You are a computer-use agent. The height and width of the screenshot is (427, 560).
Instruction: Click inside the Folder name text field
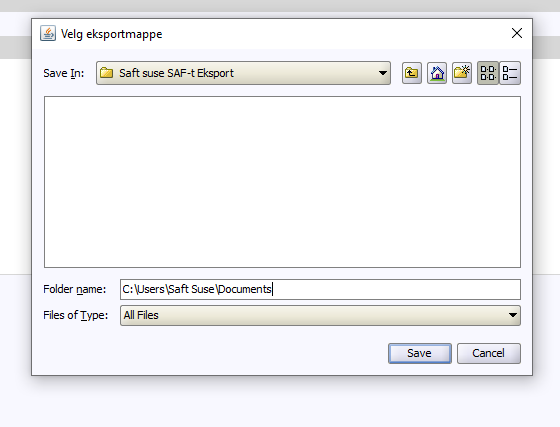point(320,289)
